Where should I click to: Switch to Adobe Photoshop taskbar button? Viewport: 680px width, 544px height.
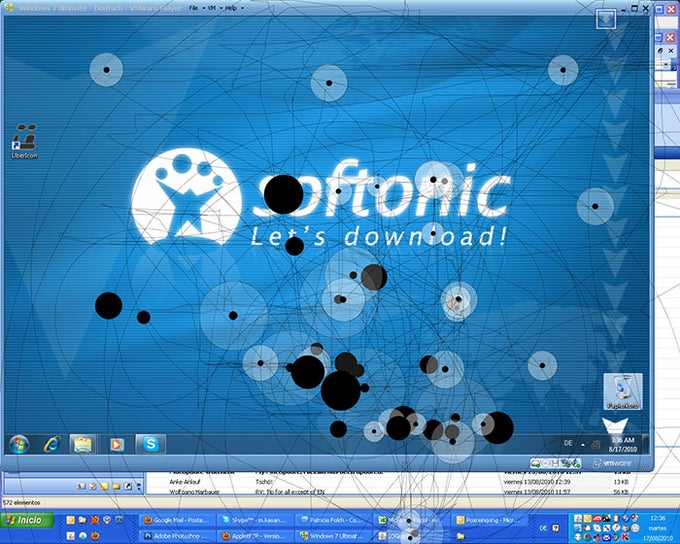(177, 536)
